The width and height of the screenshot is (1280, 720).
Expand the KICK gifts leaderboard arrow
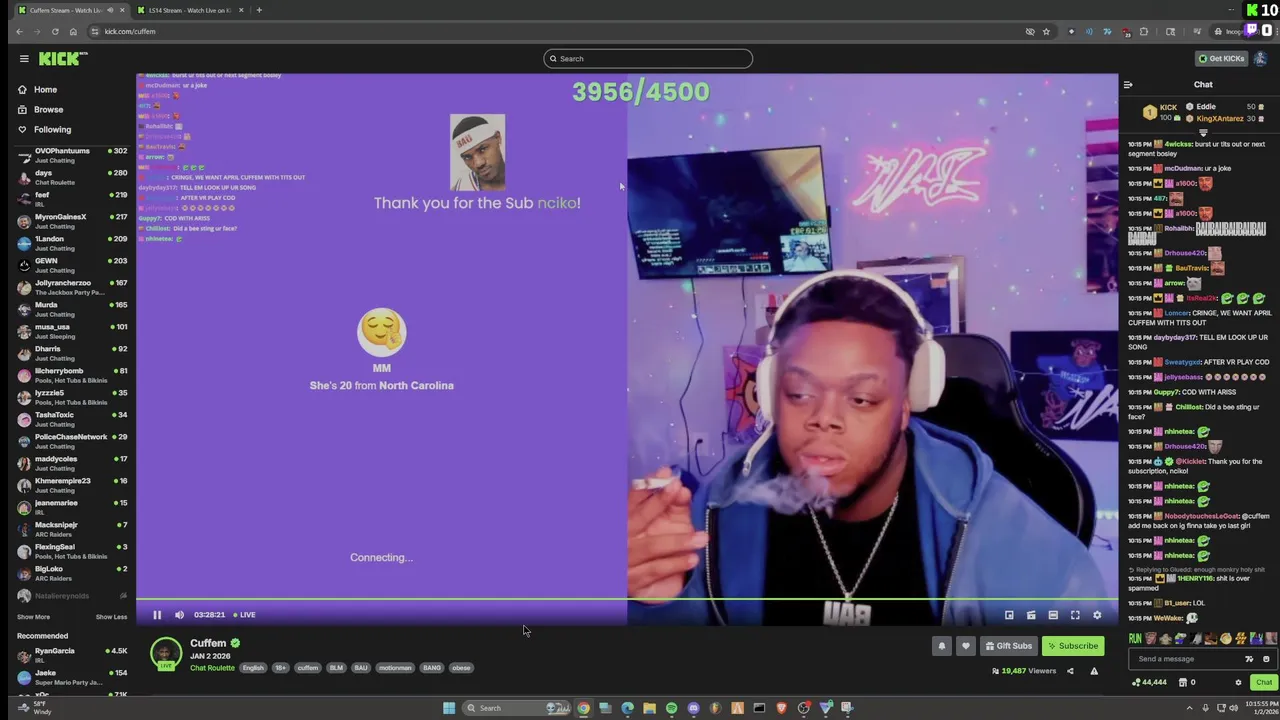pyautogui.click(x=1203, y=132)
